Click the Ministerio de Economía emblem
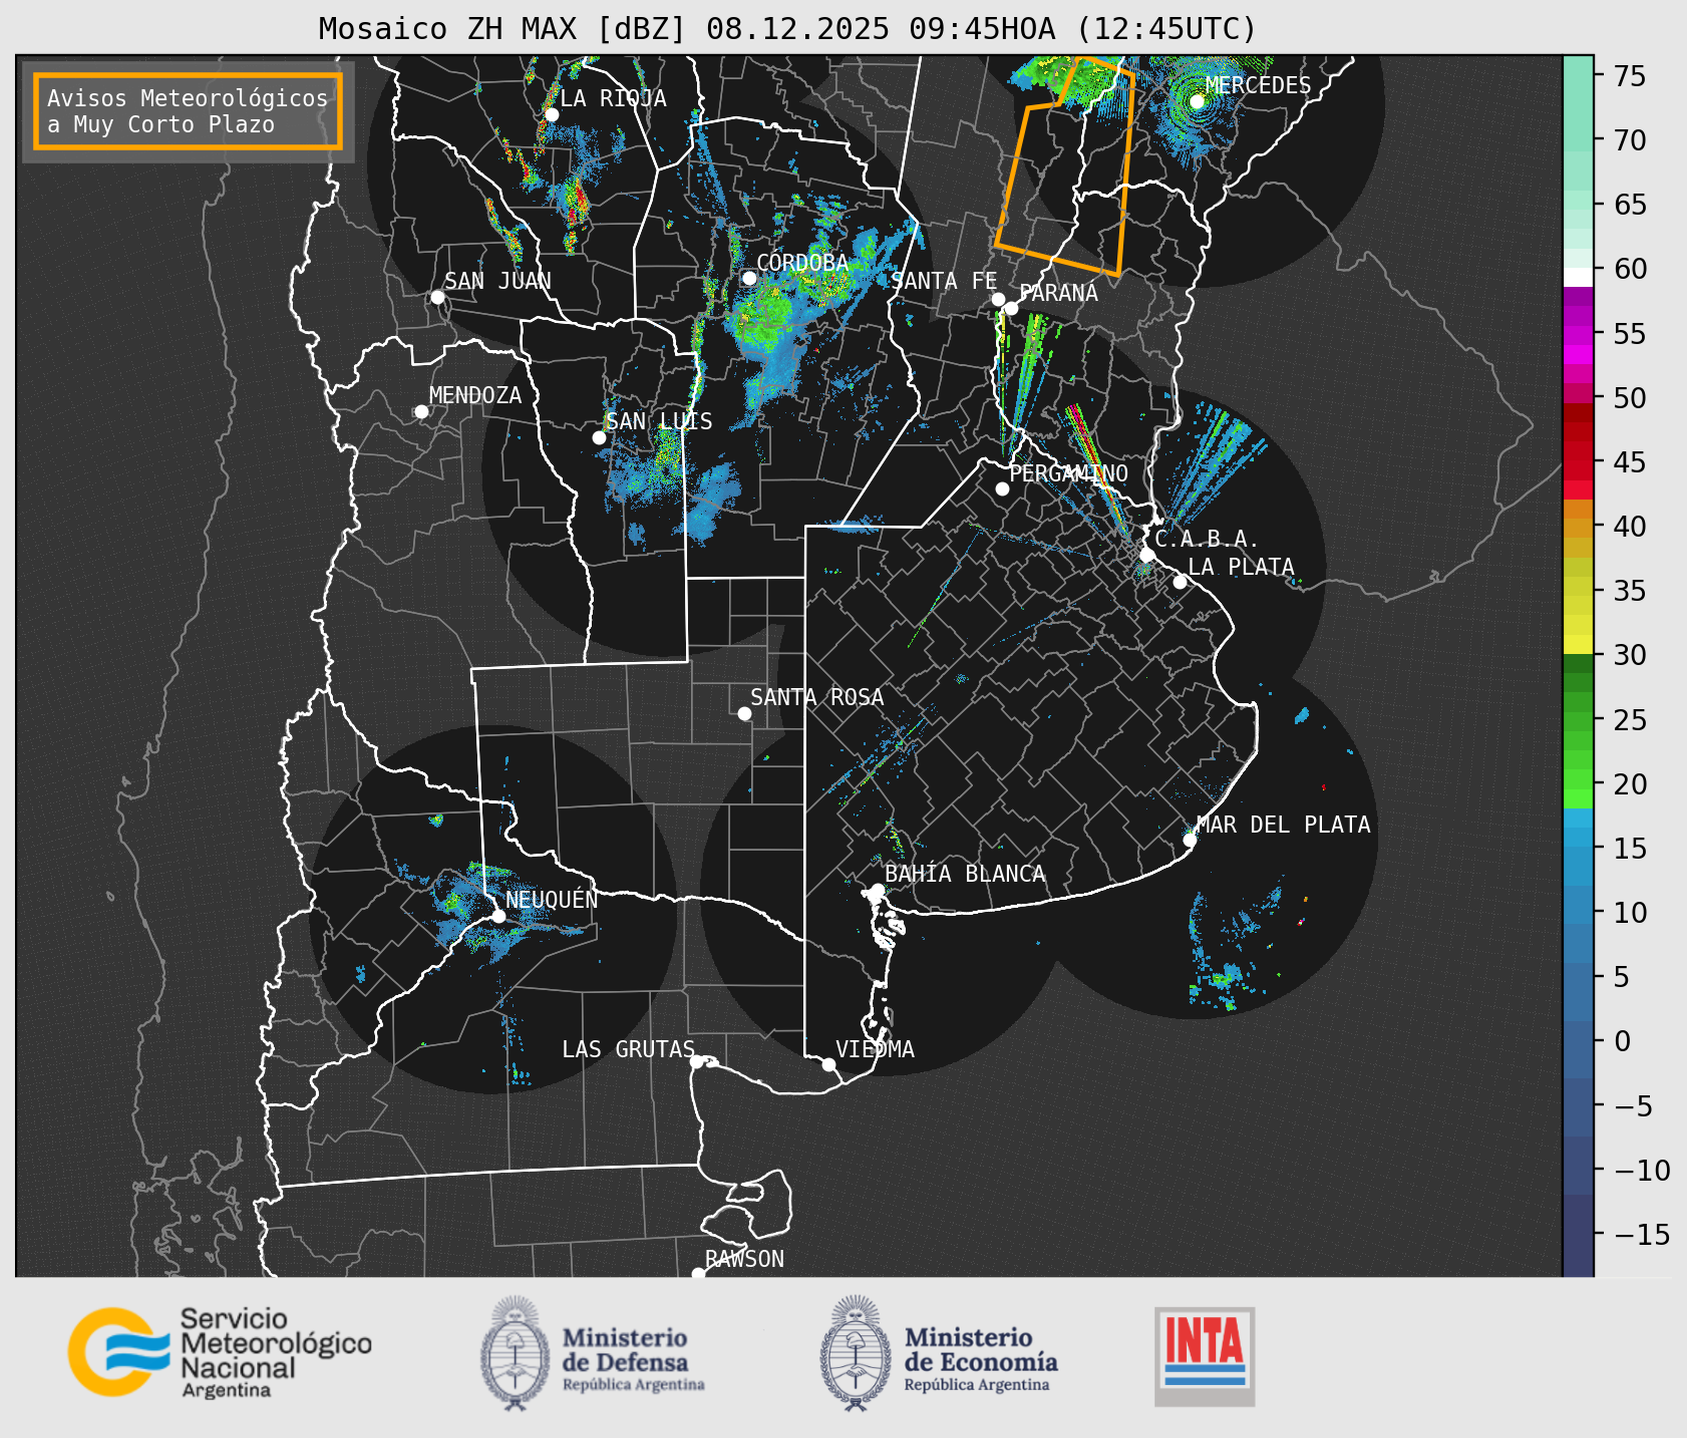This screenshot has width=1687, height=1438. click(x=854, y=1353)
